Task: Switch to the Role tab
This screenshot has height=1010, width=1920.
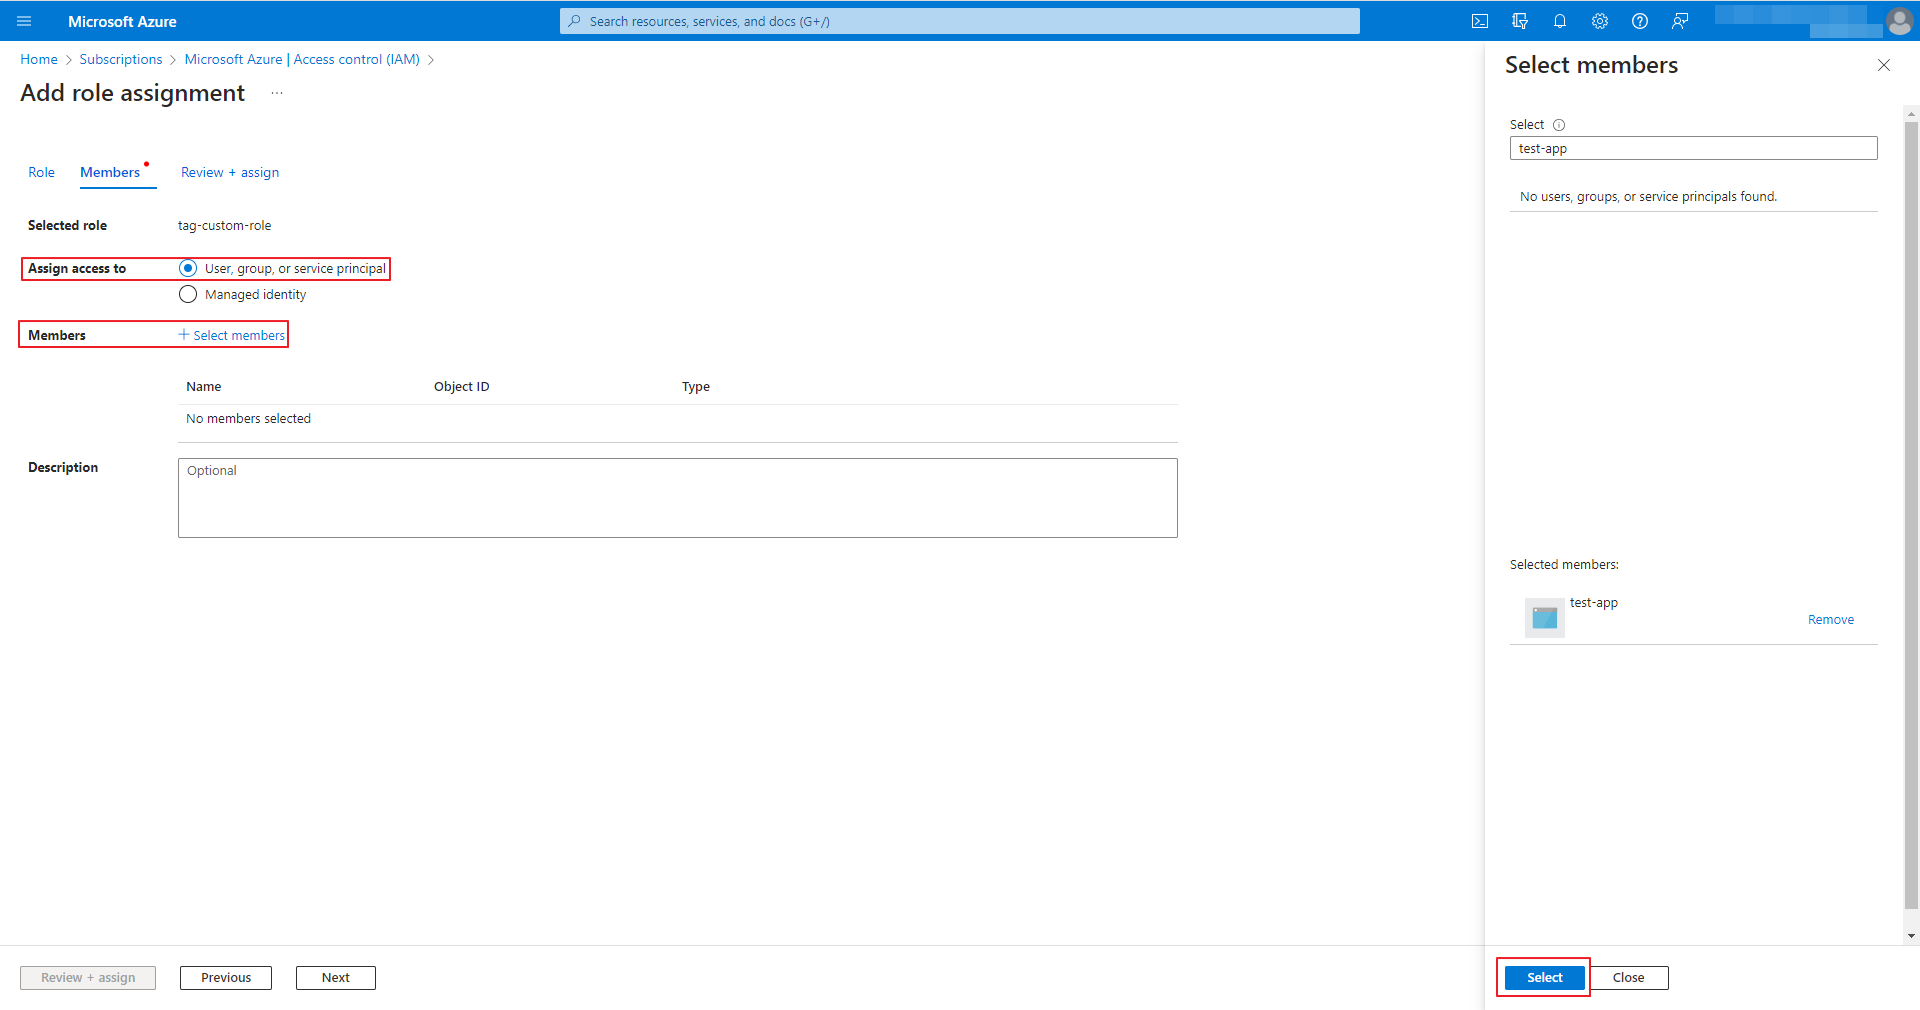Action: pyautogui.click(x=41, y=172)
